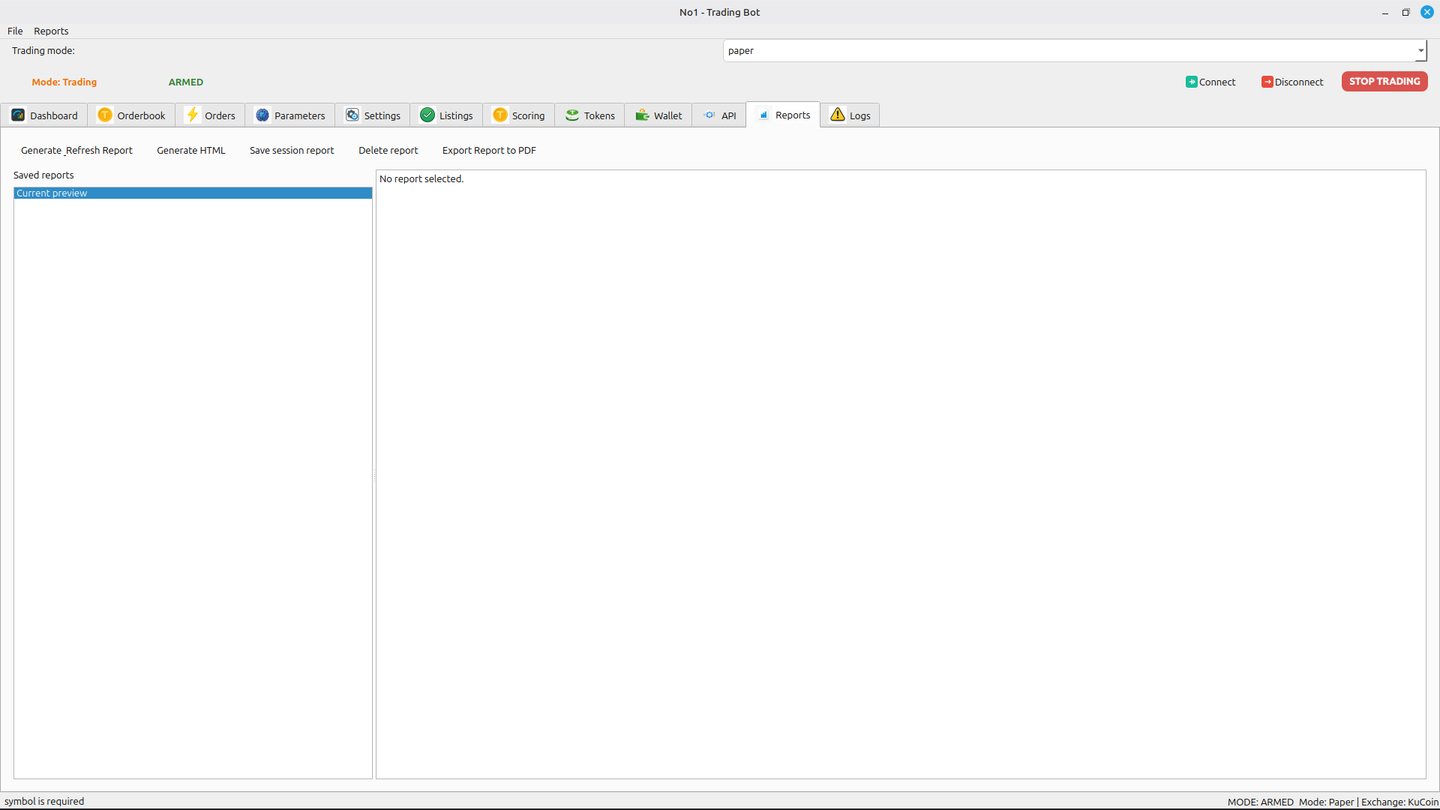Switch to the Orders tab
Screen dimensions: 1440x810
[210, 115]
